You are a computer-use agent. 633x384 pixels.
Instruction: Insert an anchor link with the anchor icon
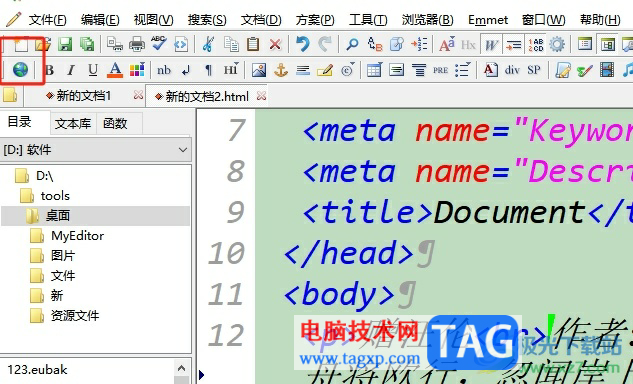point(281,70)
